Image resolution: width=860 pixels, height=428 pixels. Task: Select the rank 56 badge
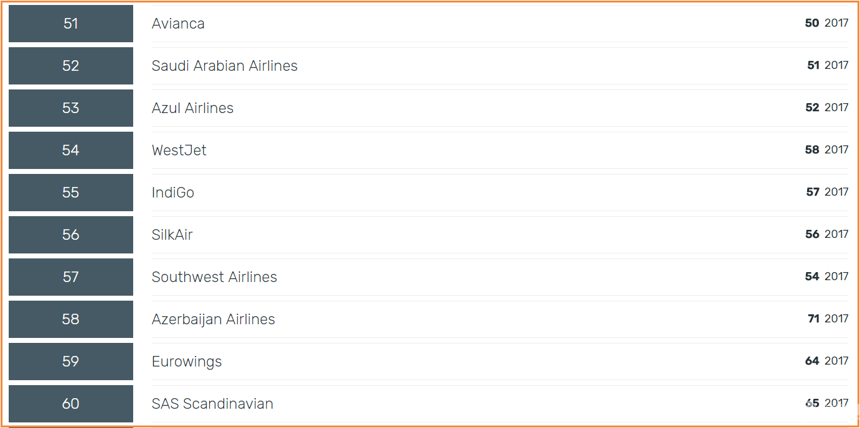(x=71, y=235)
